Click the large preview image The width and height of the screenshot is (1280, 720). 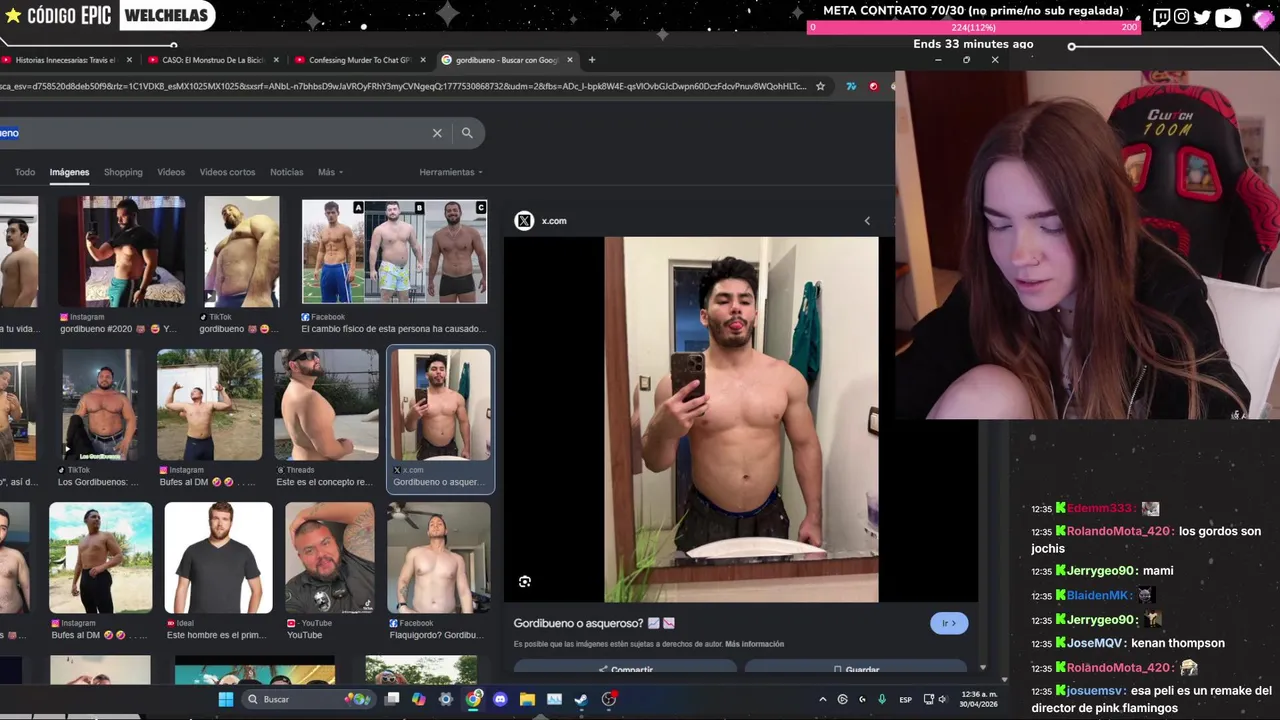point(741,419)
